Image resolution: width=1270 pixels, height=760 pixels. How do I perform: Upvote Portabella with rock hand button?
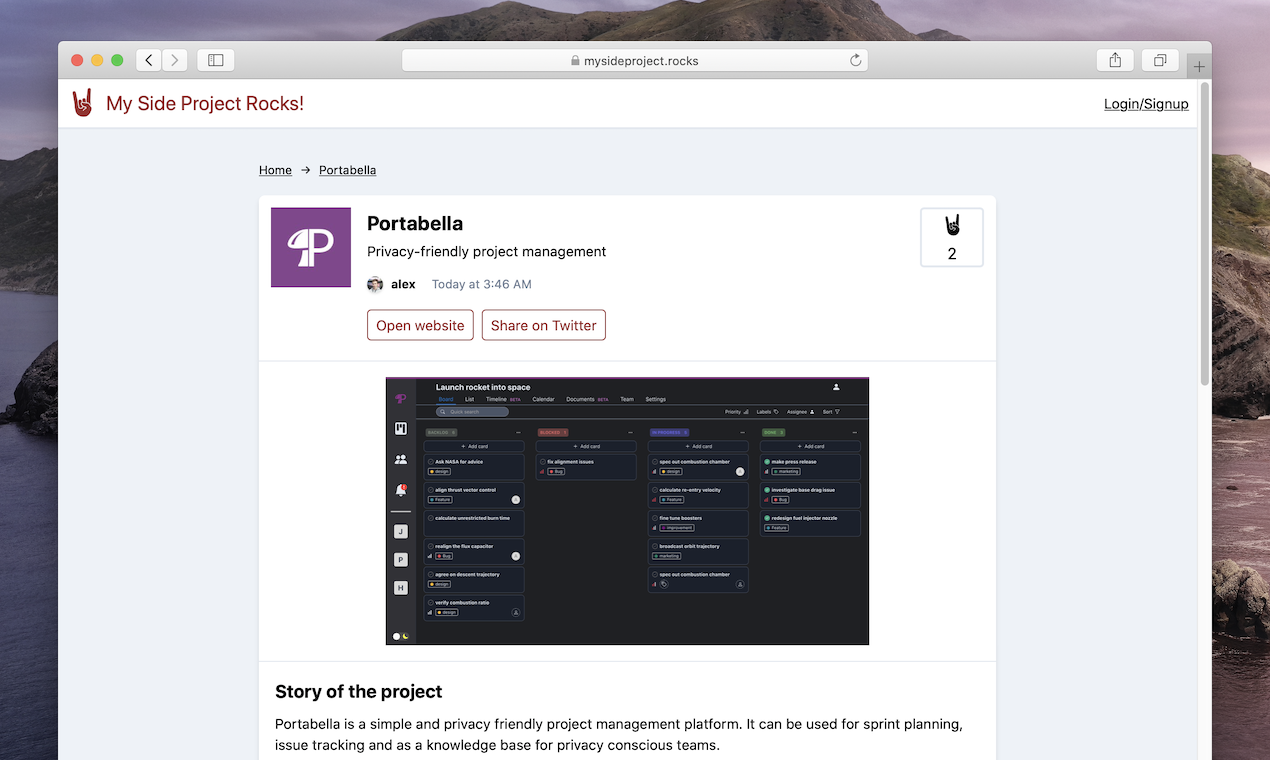(952, 238)
